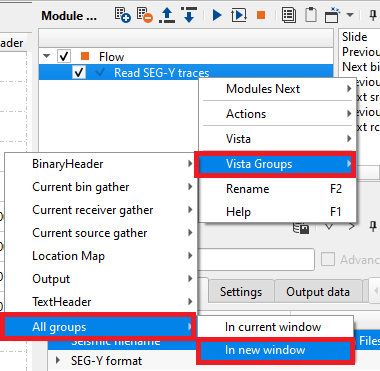
Task: Select the Read SEG-Y traces module row
Action: pos(186,72)
